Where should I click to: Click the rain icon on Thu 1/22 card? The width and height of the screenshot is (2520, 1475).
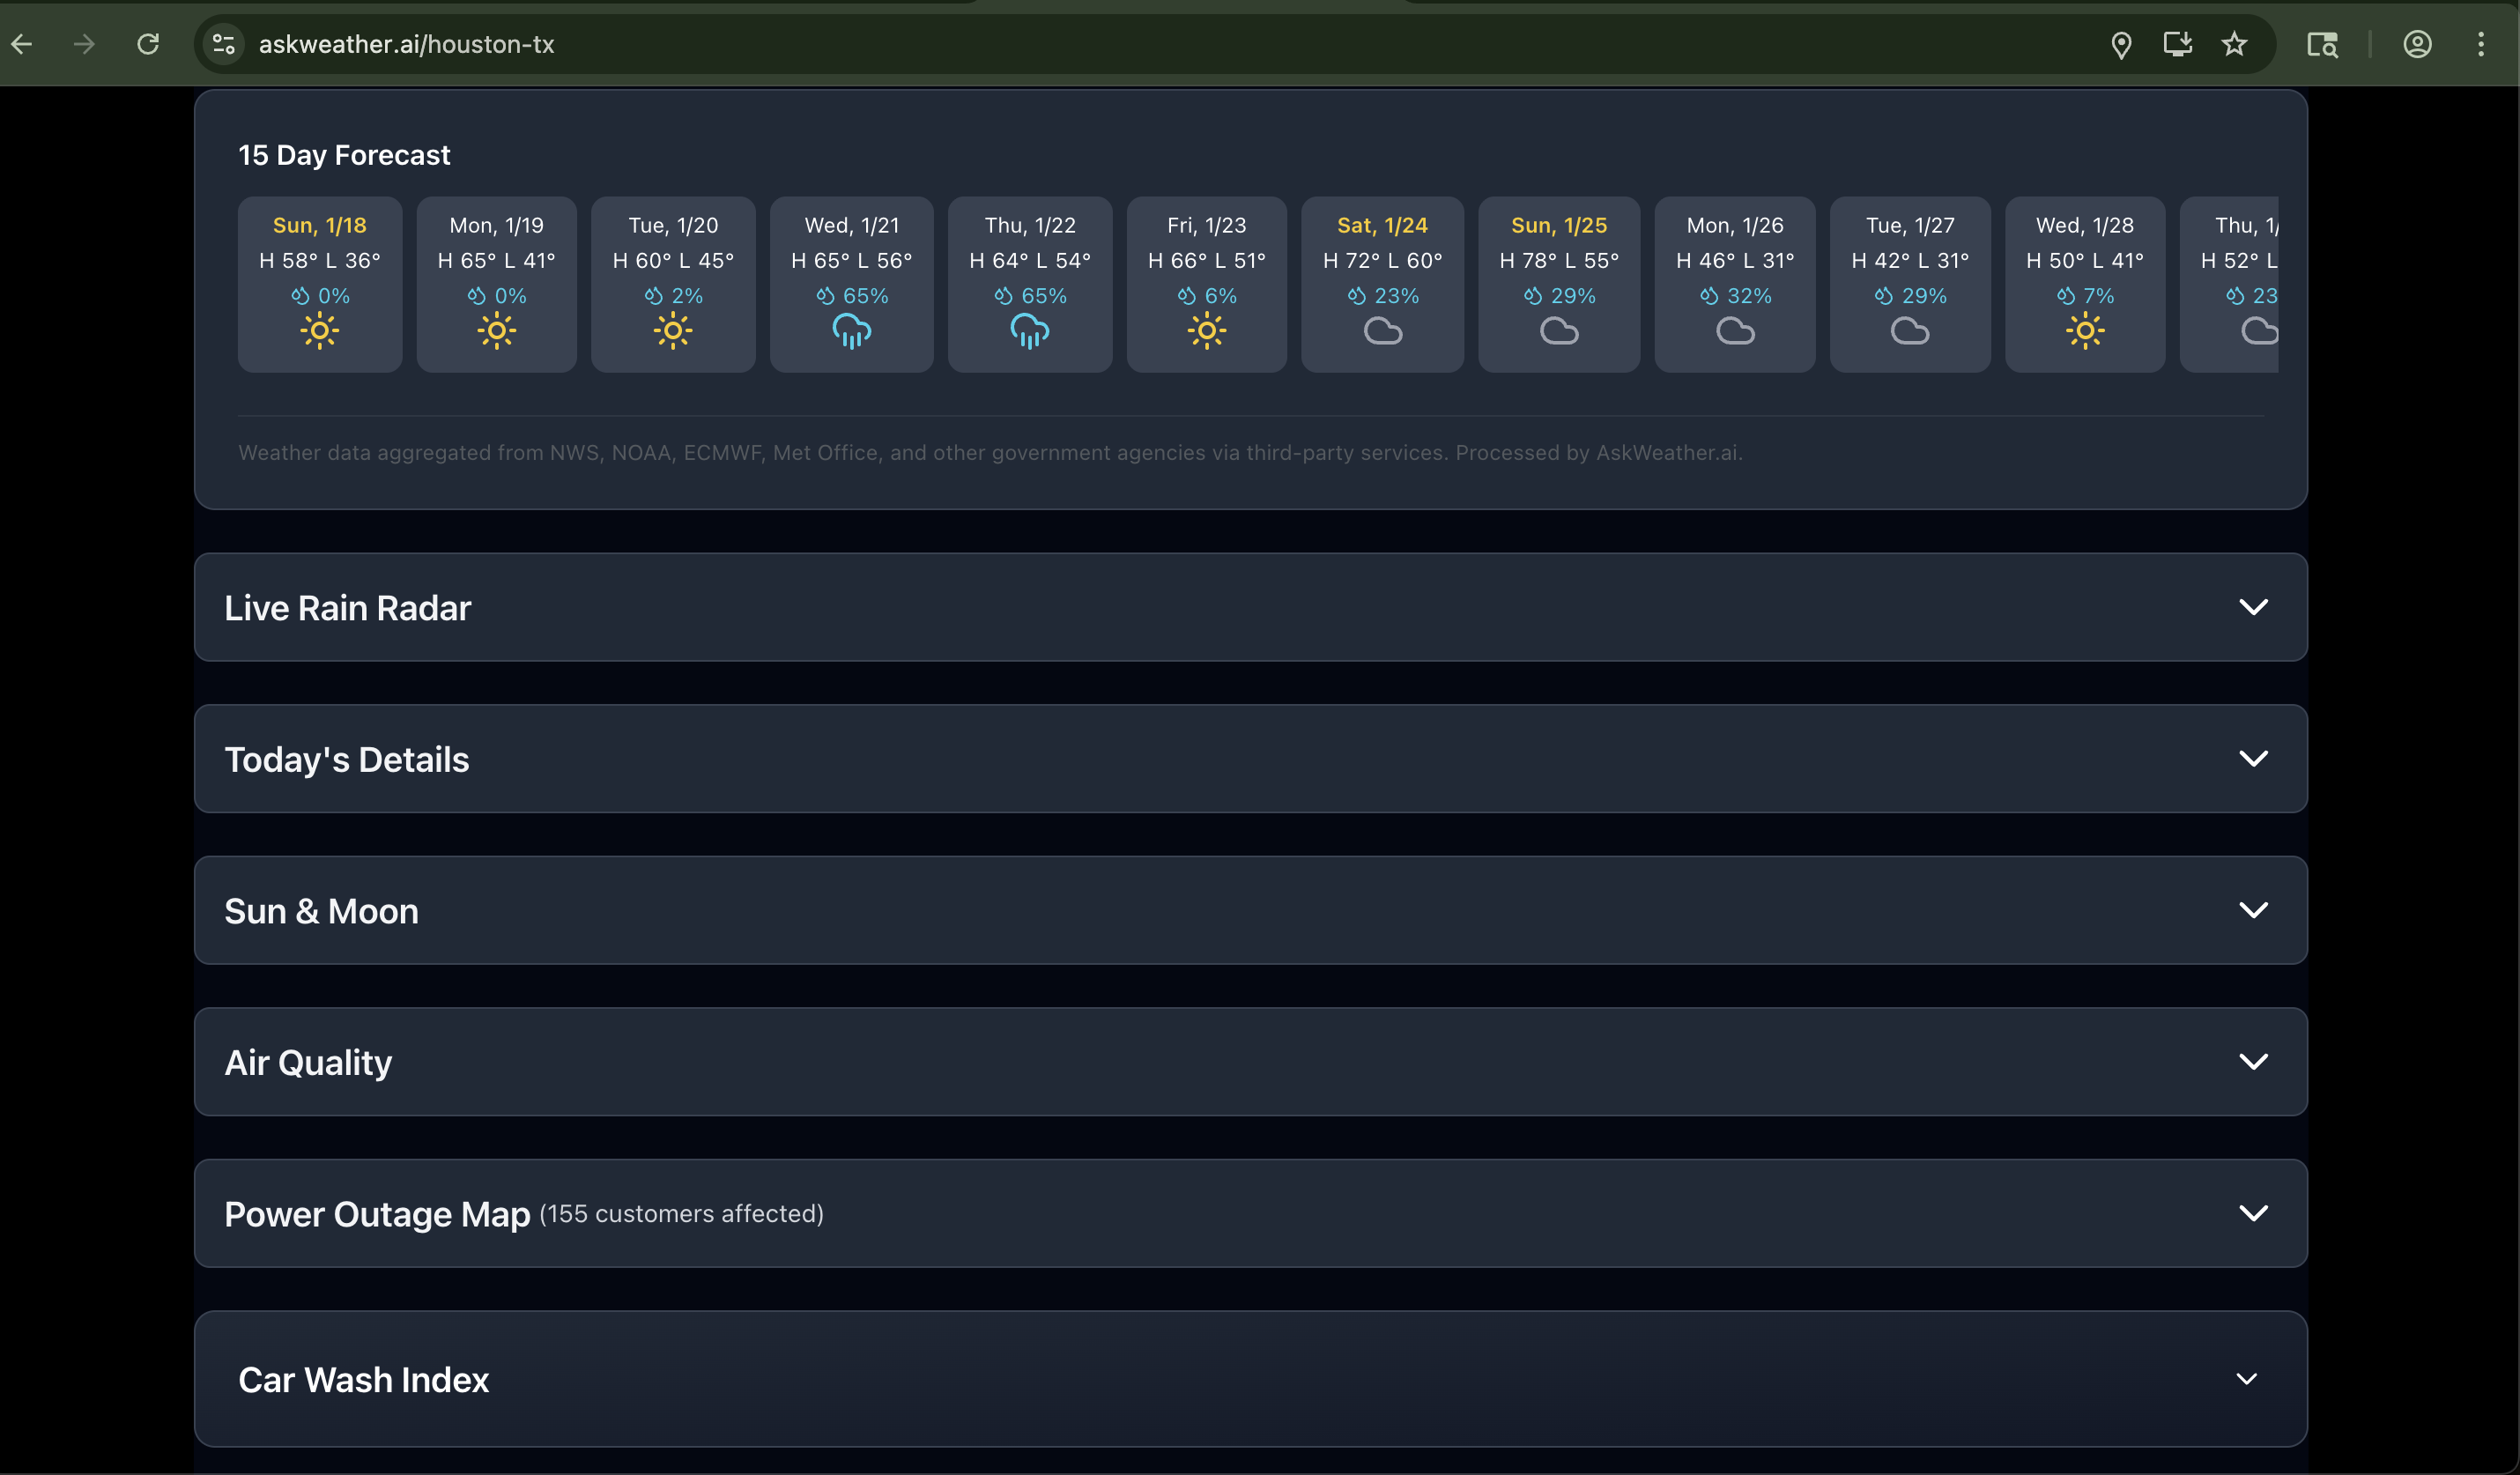[1029, 330]
